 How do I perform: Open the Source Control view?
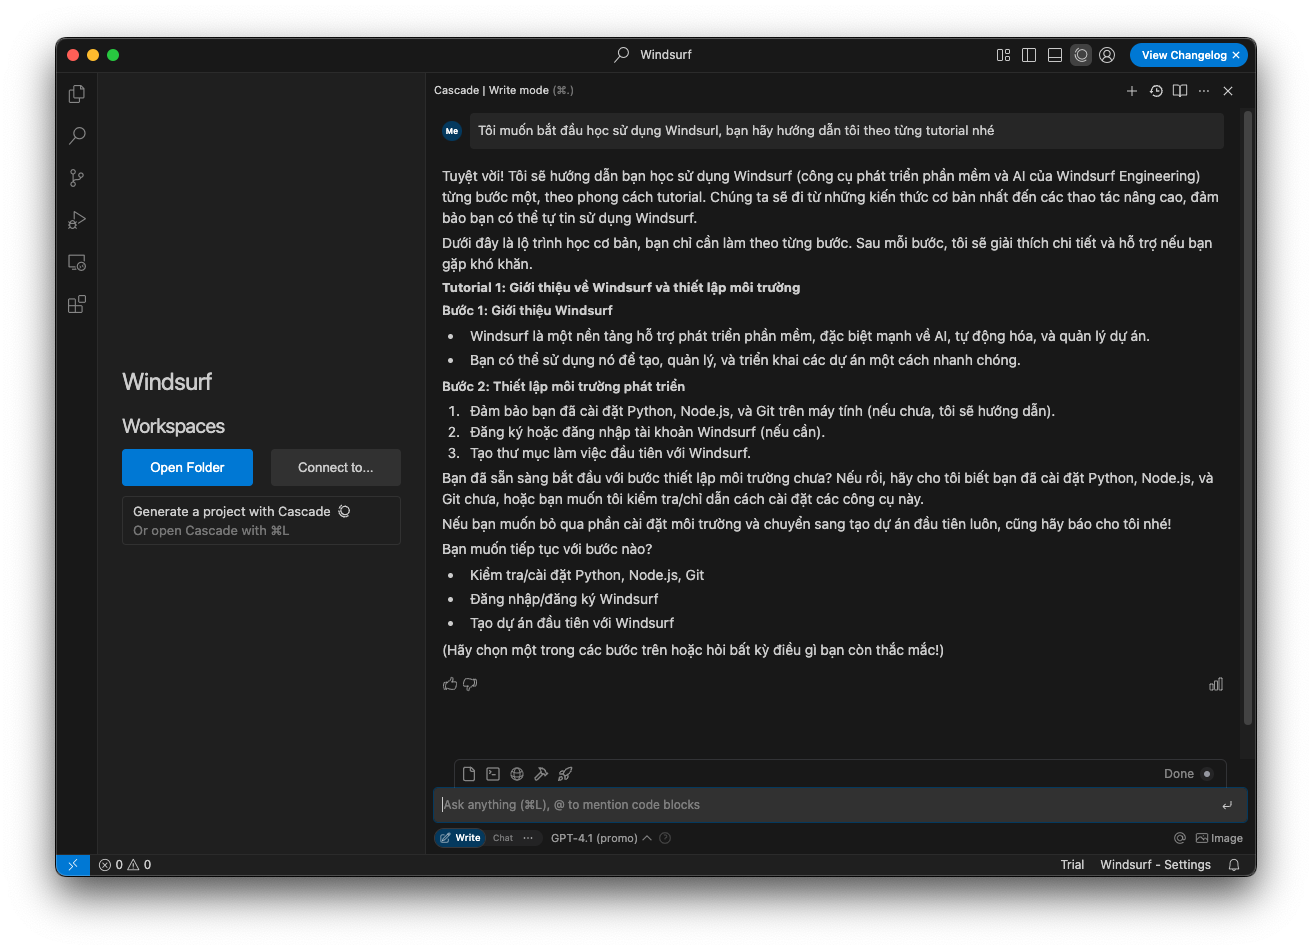77,178
